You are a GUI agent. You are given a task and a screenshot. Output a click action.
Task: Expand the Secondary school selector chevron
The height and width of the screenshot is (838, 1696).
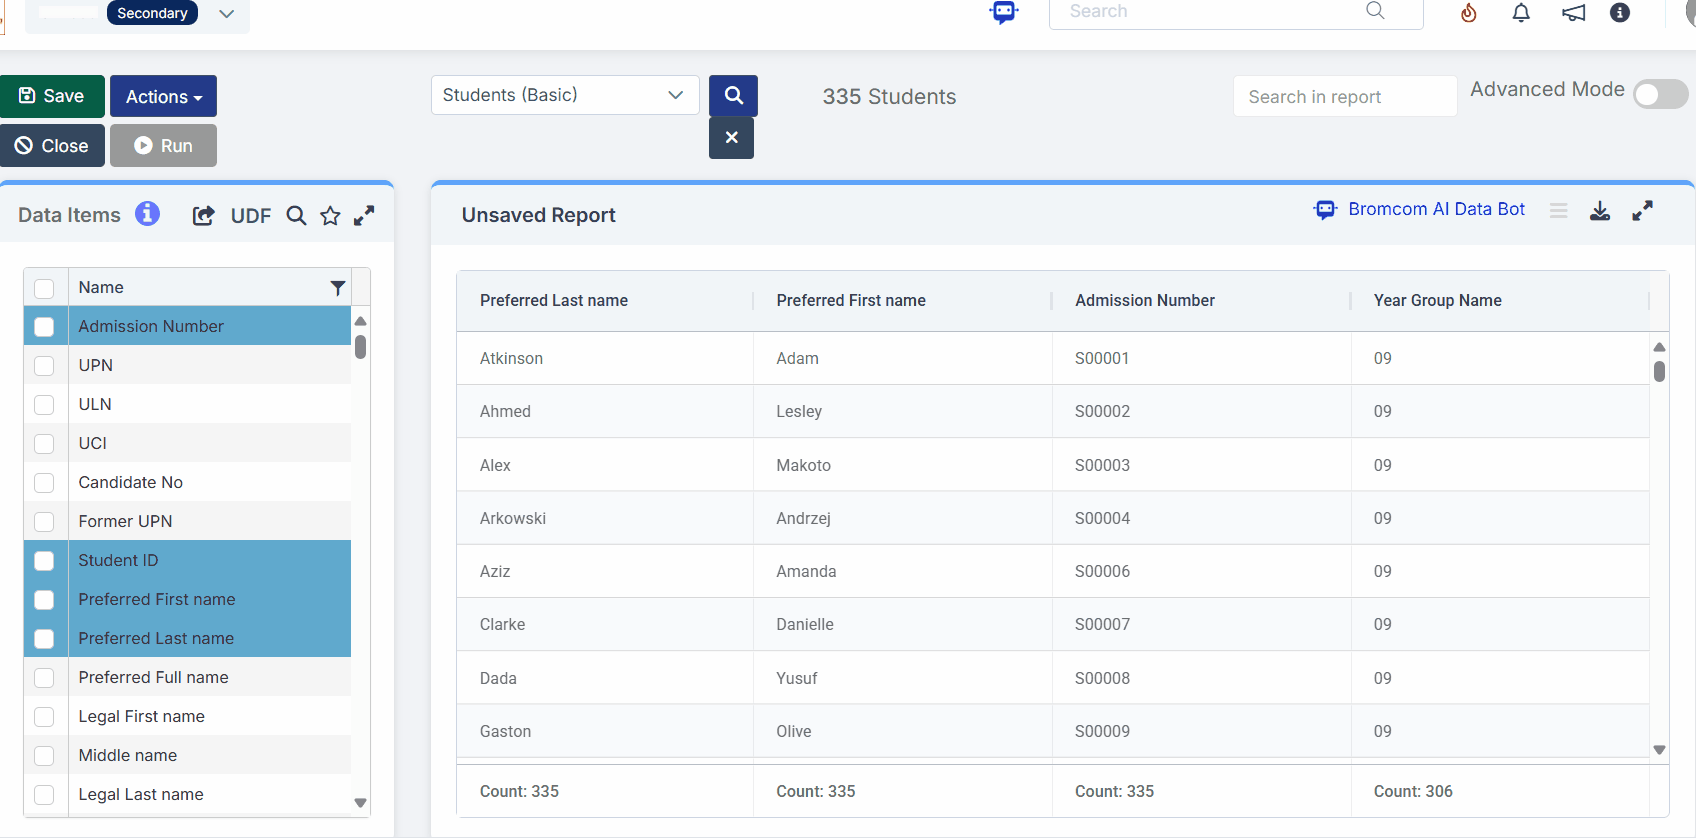227,14
